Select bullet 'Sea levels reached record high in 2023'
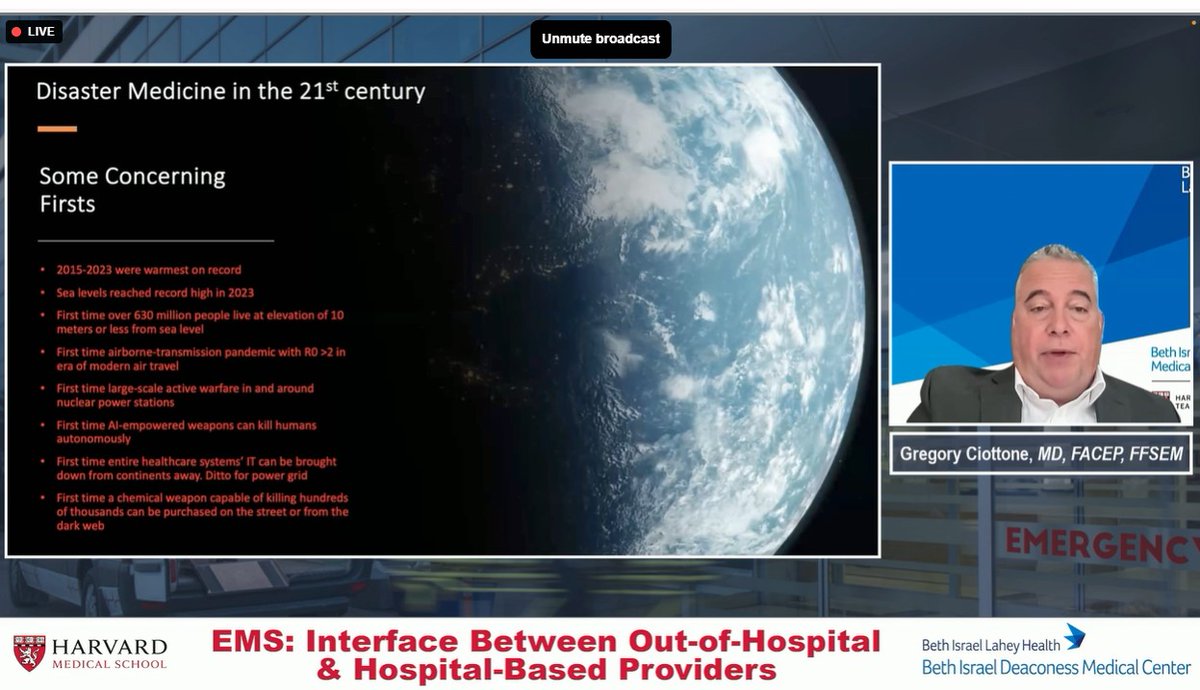This screenshot has height=690, width=1200. pos(155,292)
